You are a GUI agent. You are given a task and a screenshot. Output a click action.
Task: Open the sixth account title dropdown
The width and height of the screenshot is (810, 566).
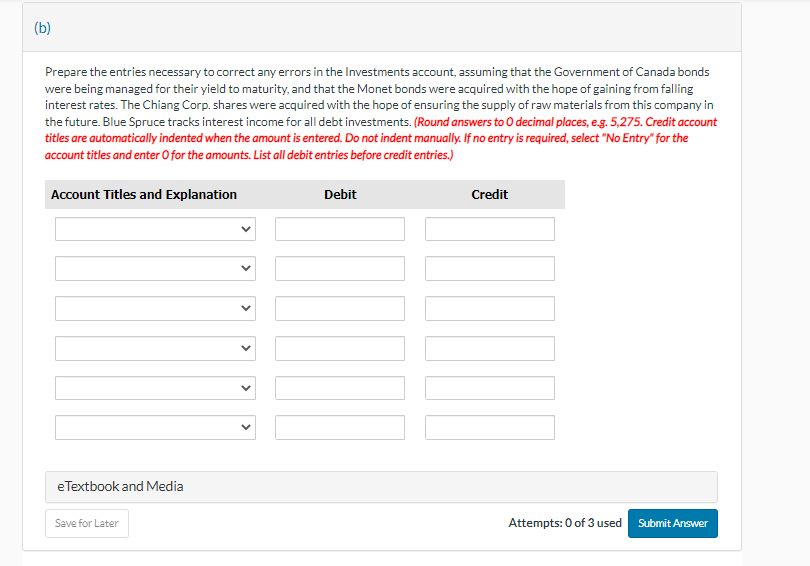(x=155, y=428)
